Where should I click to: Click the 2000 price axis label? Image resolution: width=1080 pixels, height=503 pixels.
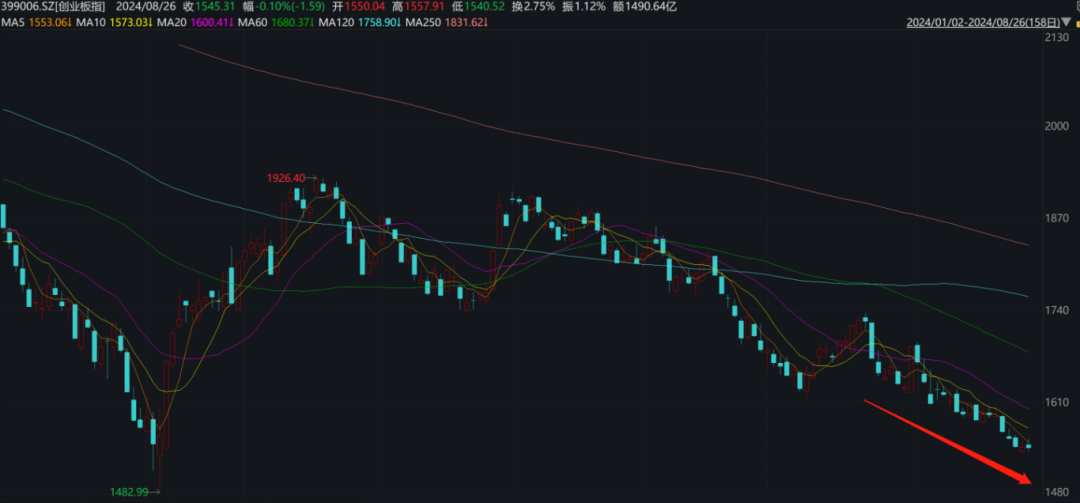(1056, 126)
